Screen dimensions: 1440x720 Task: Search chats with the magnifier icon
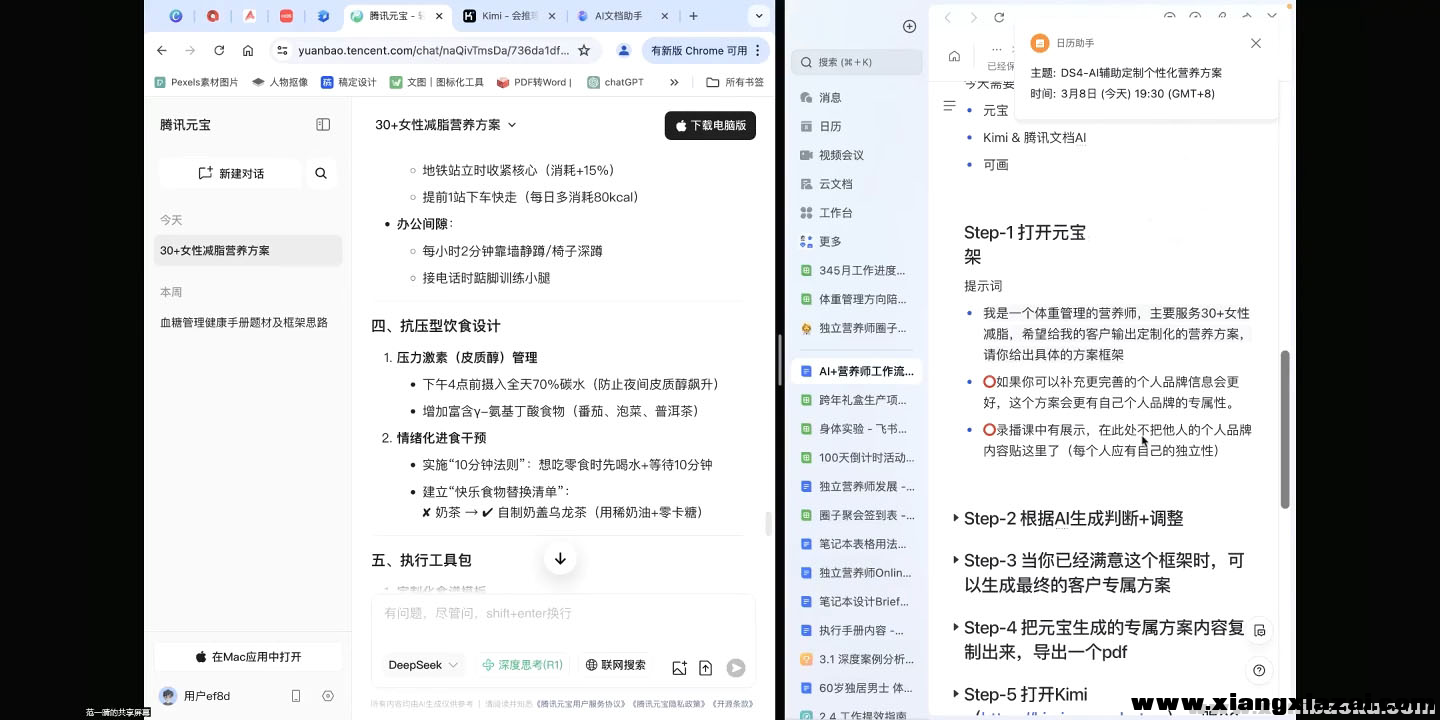point(321,173)
